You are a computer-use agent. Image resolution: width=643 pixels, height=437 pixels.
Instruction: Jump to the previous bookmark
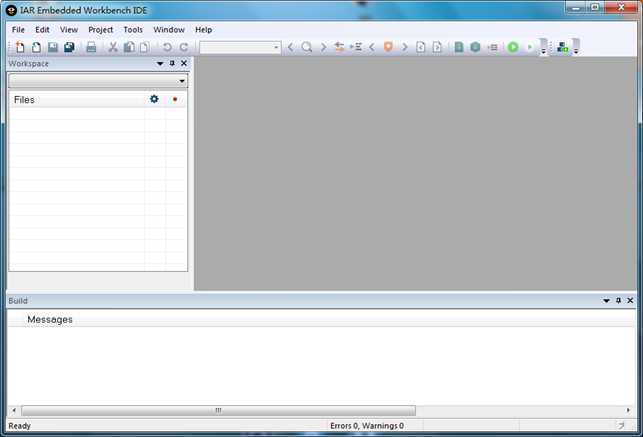(372, 47)
